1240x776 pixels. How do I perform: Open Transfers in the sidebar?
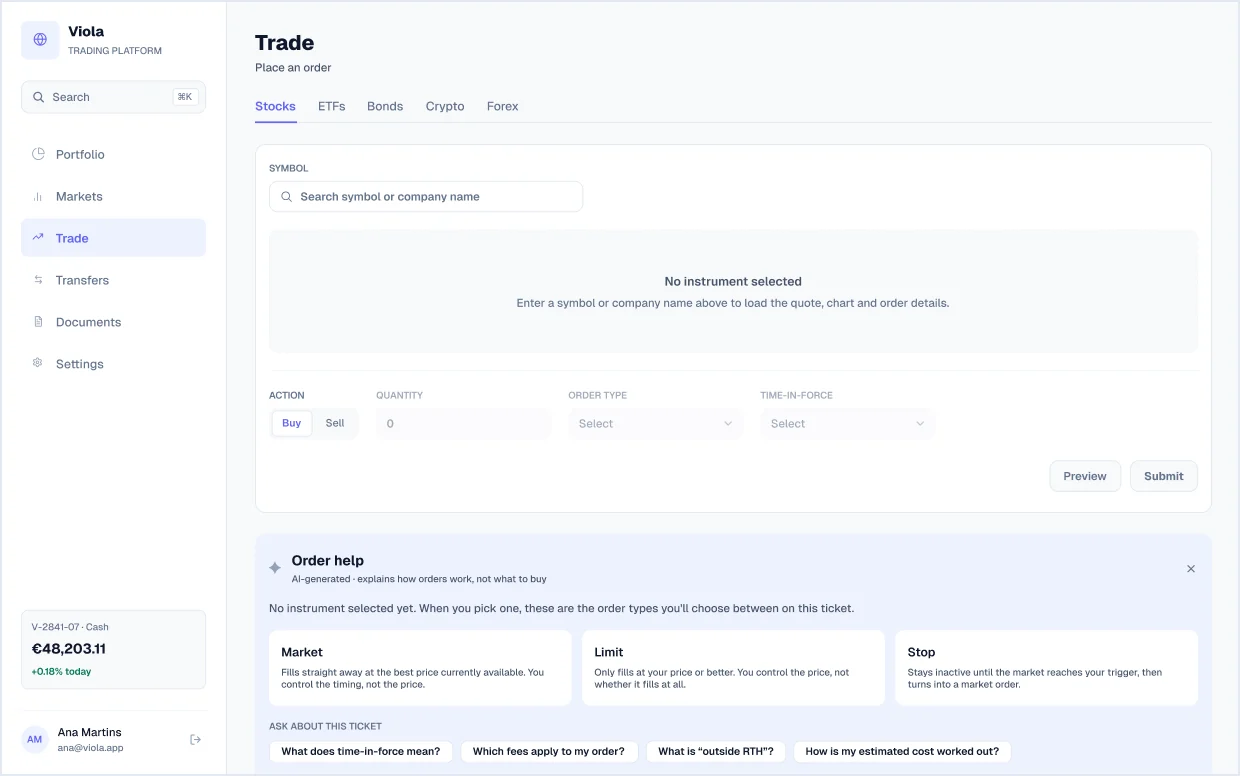point(113,280)
